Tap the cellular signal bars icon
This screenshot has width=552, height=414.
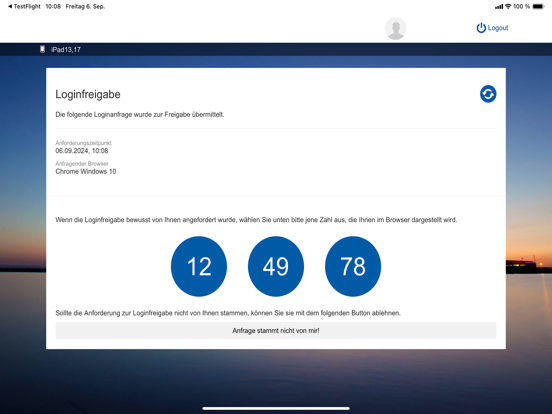tap(499, 7)
